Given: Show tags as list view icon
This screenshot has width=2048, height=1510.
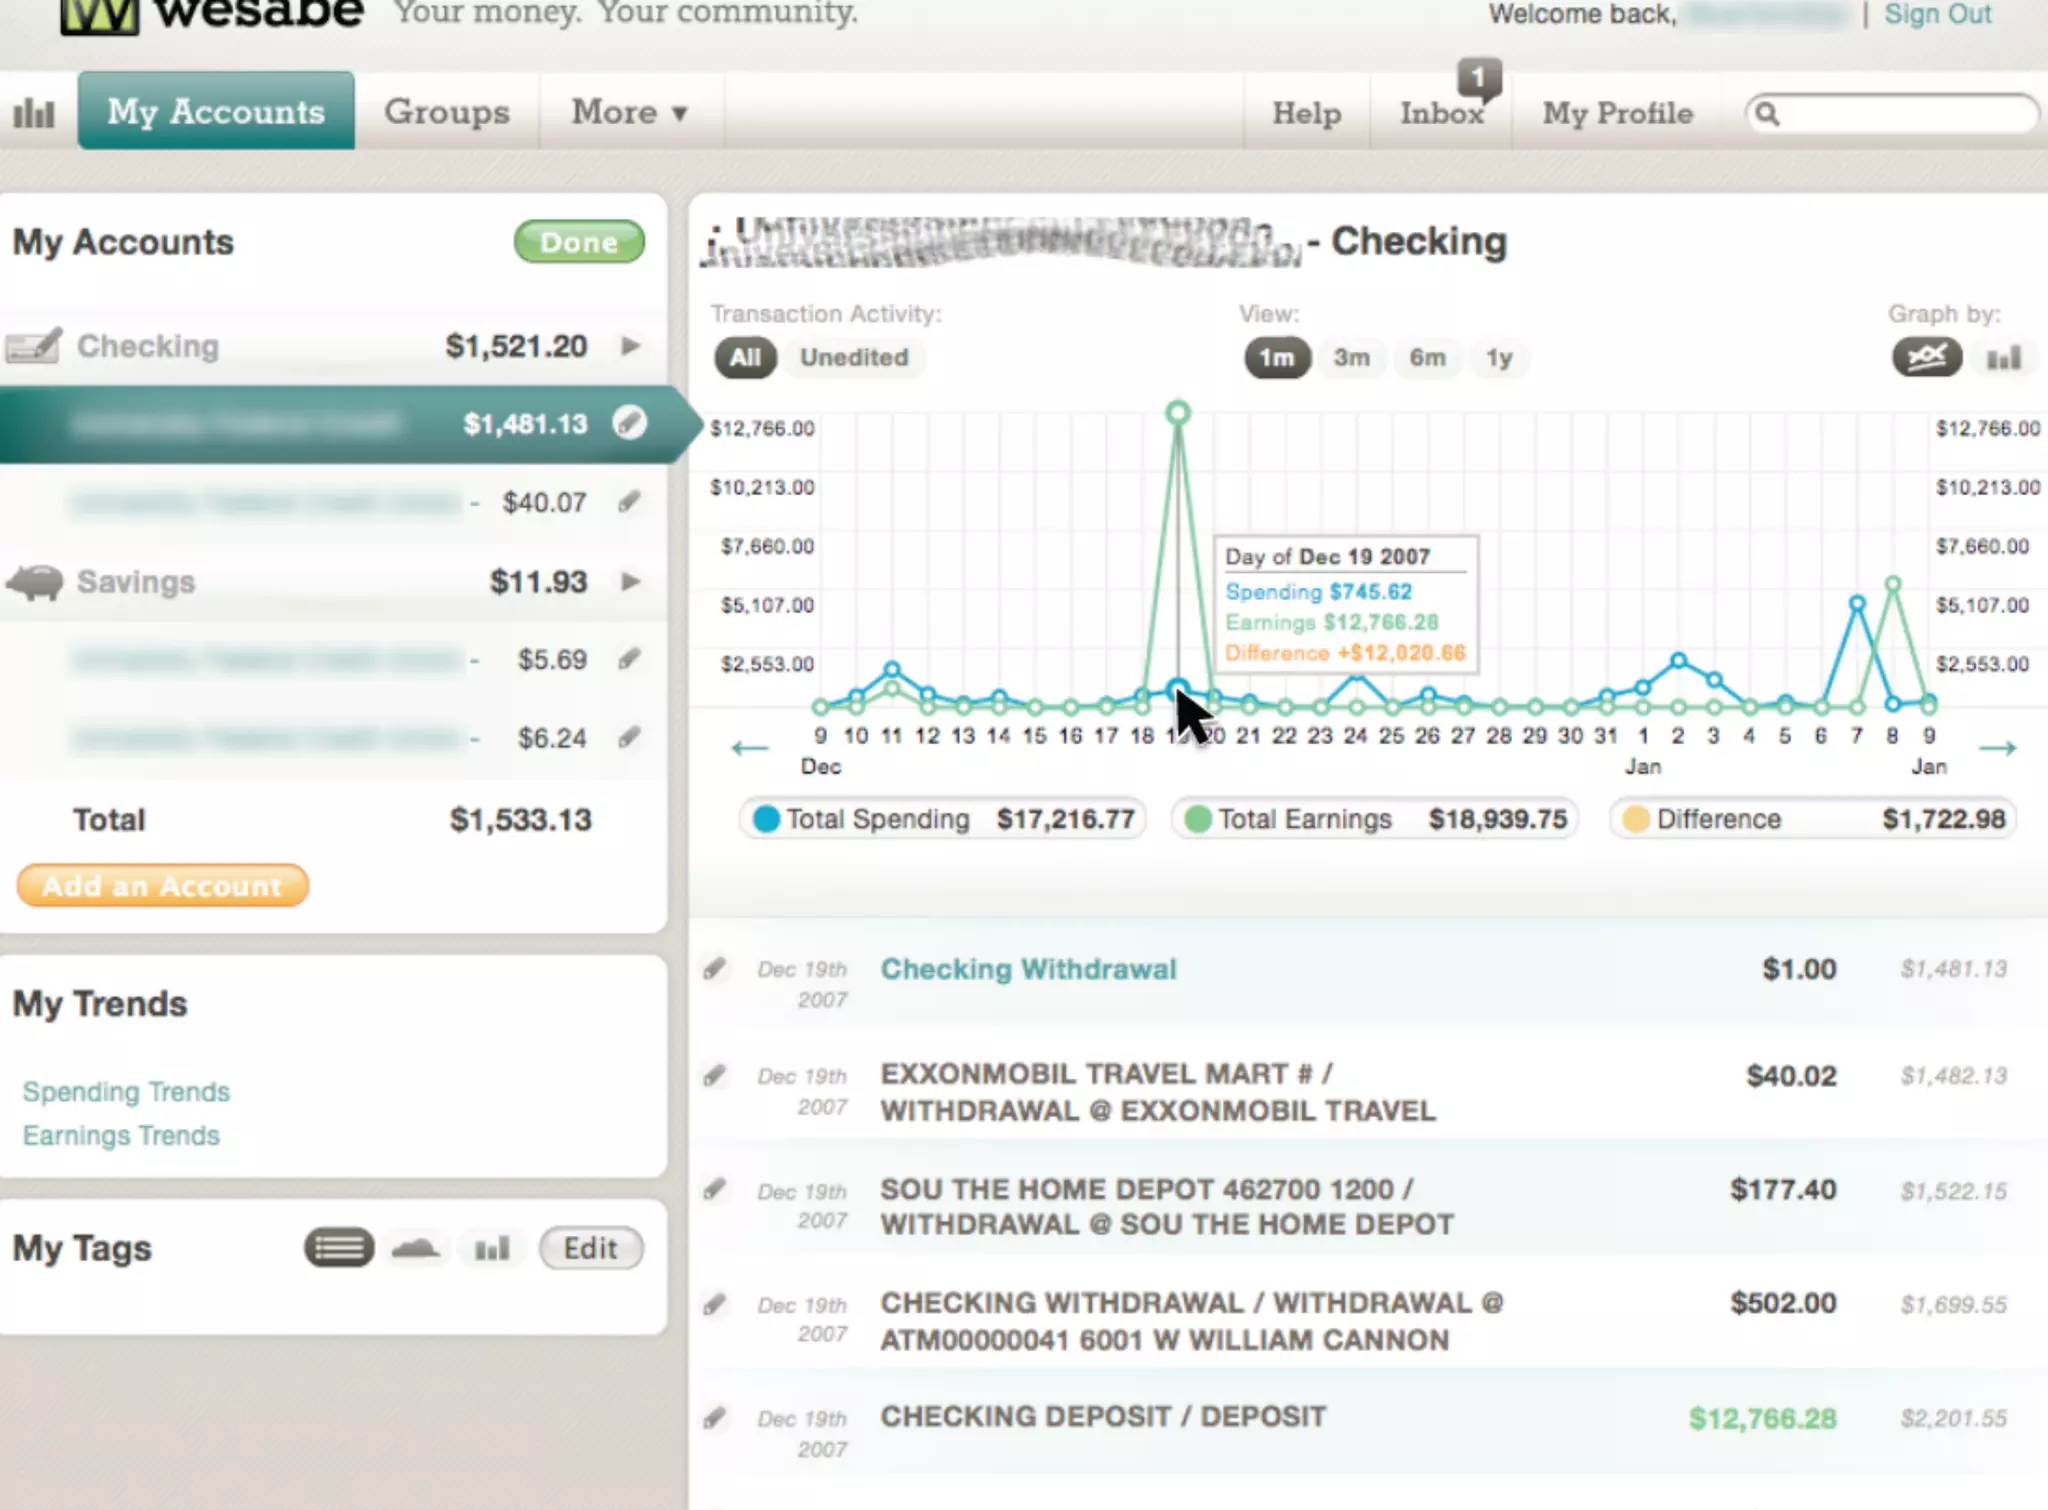Looking at the screenshot, I should [x=339, y=1248].
